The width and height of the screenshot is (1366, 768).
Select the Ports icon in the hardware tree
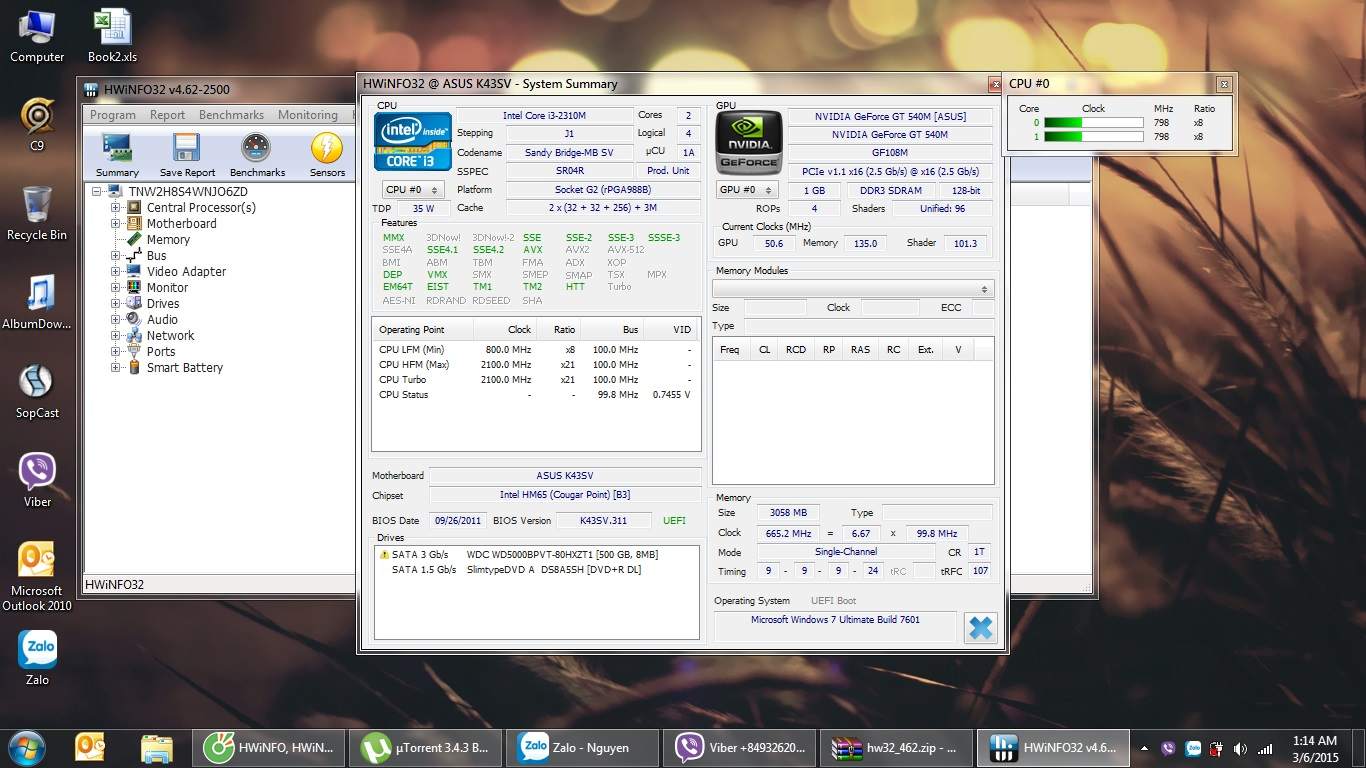point(134,351)
